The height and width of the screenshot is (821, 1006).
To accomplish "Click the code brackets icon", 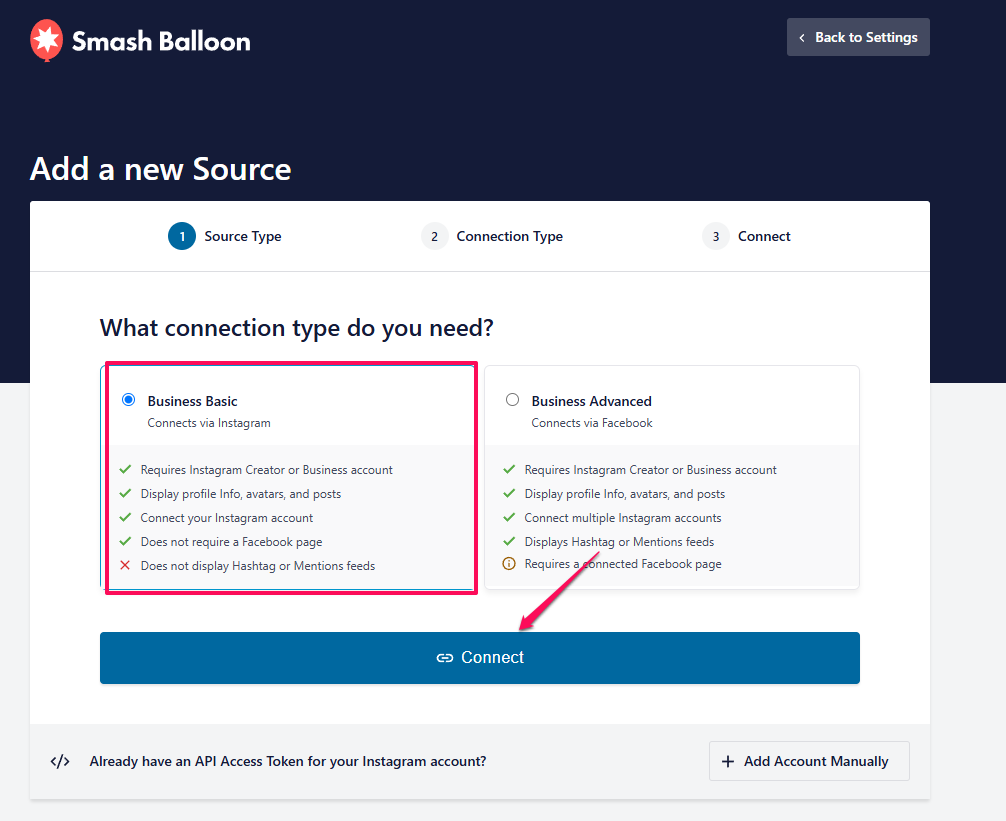I will tap(60, 761).
